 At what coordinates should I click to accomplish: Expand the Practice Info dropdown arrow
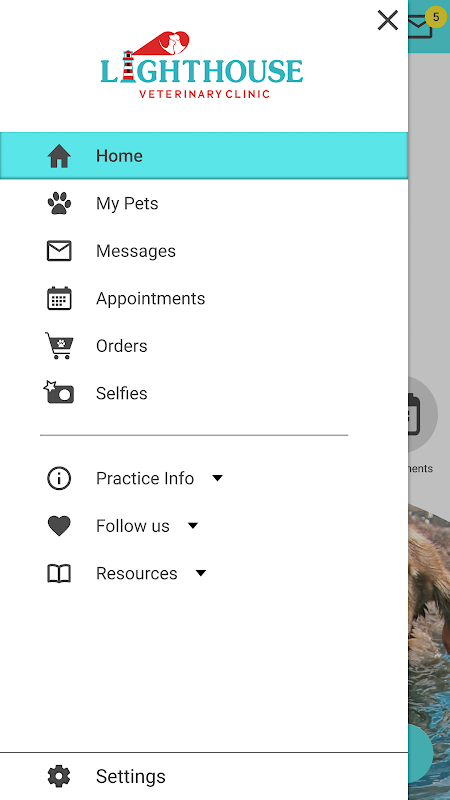(217, 479)
